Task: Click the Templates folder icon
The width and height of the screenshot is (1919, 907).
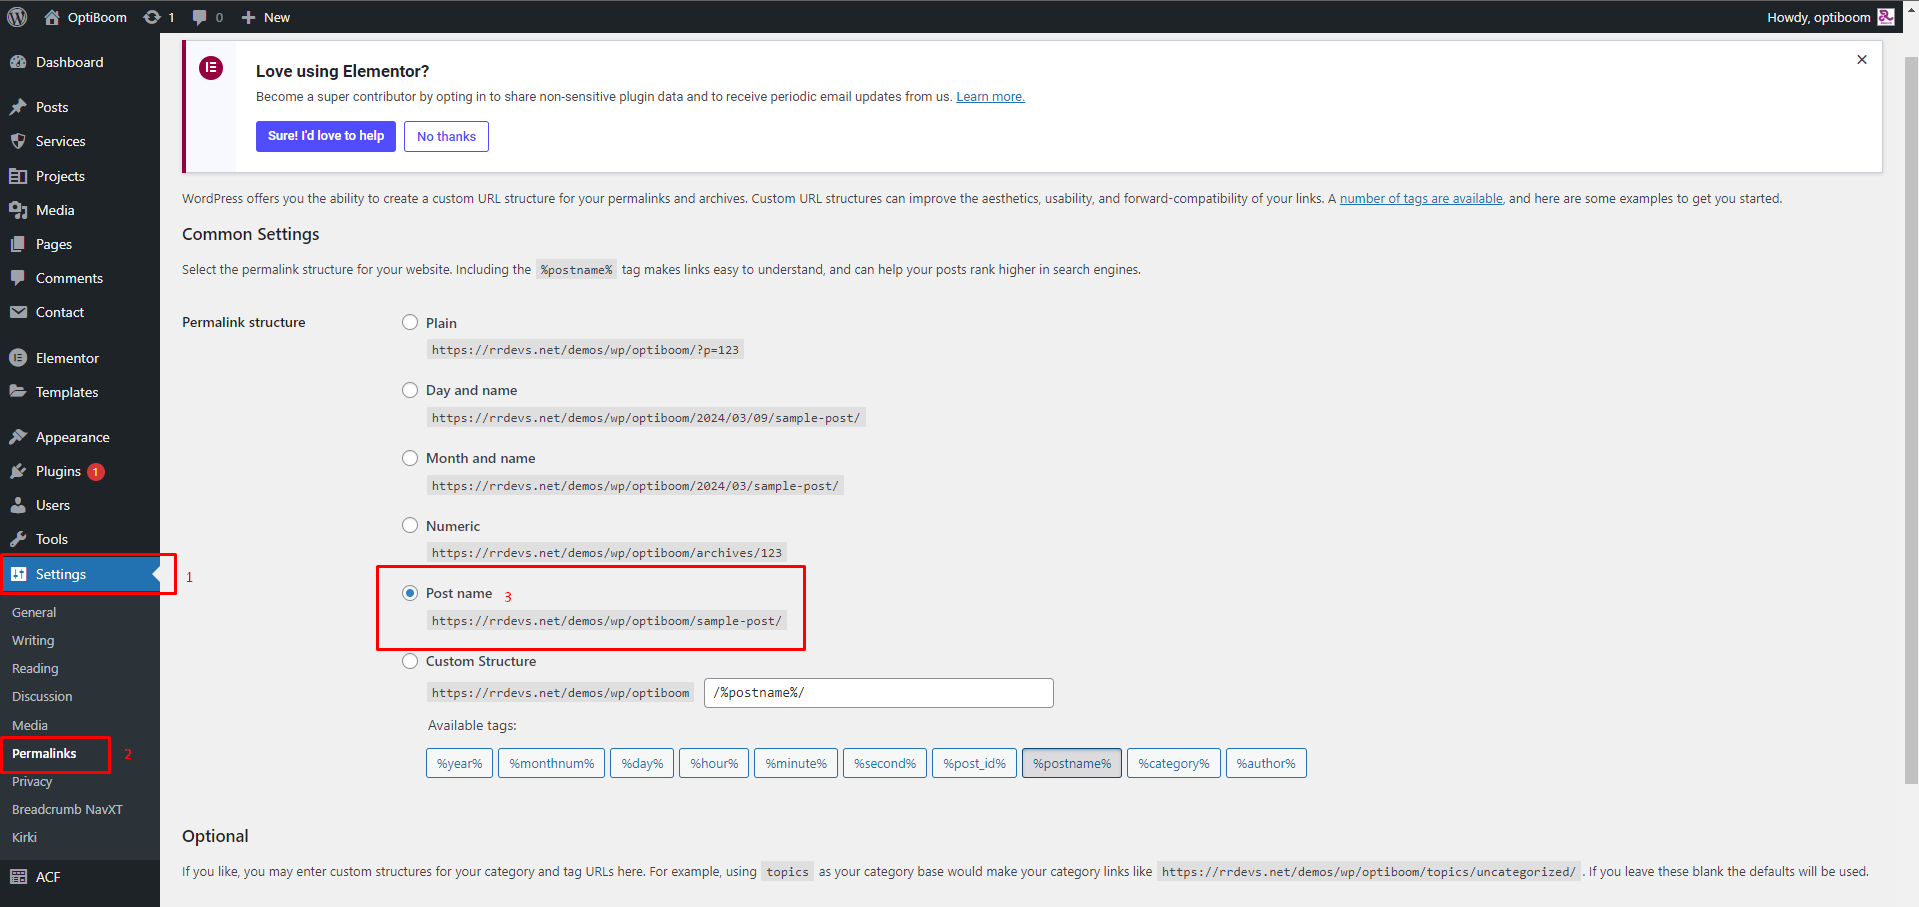Action: coord(18,392)
